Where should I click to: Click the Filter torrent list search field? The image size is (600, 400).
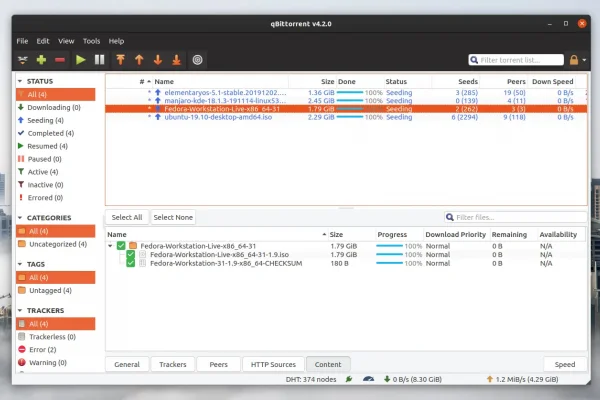tap(521, 60)
